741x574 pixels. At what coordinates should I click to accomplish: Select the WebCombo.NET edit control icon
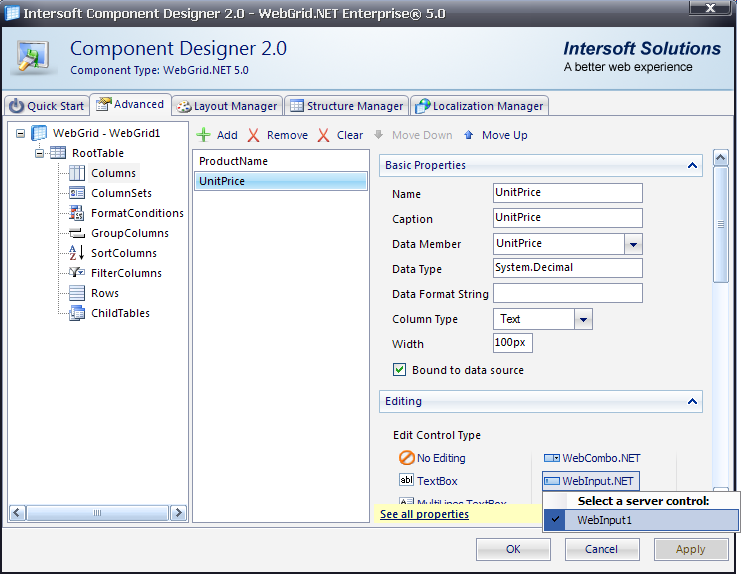pyautogui.click(x=552, y=458)
